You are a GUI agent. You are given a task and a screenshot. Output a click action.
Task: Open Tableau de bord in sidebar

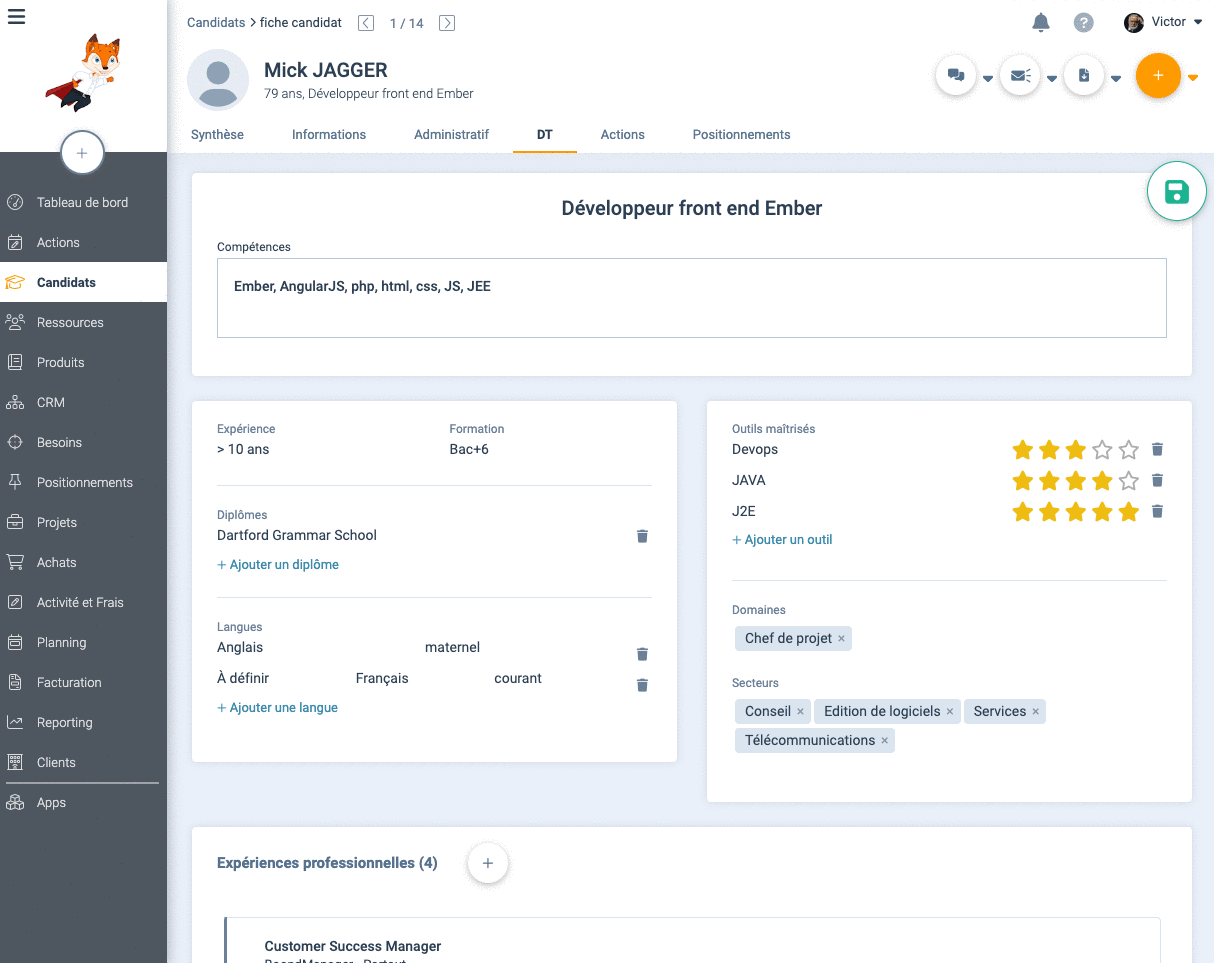pos(83,202)
